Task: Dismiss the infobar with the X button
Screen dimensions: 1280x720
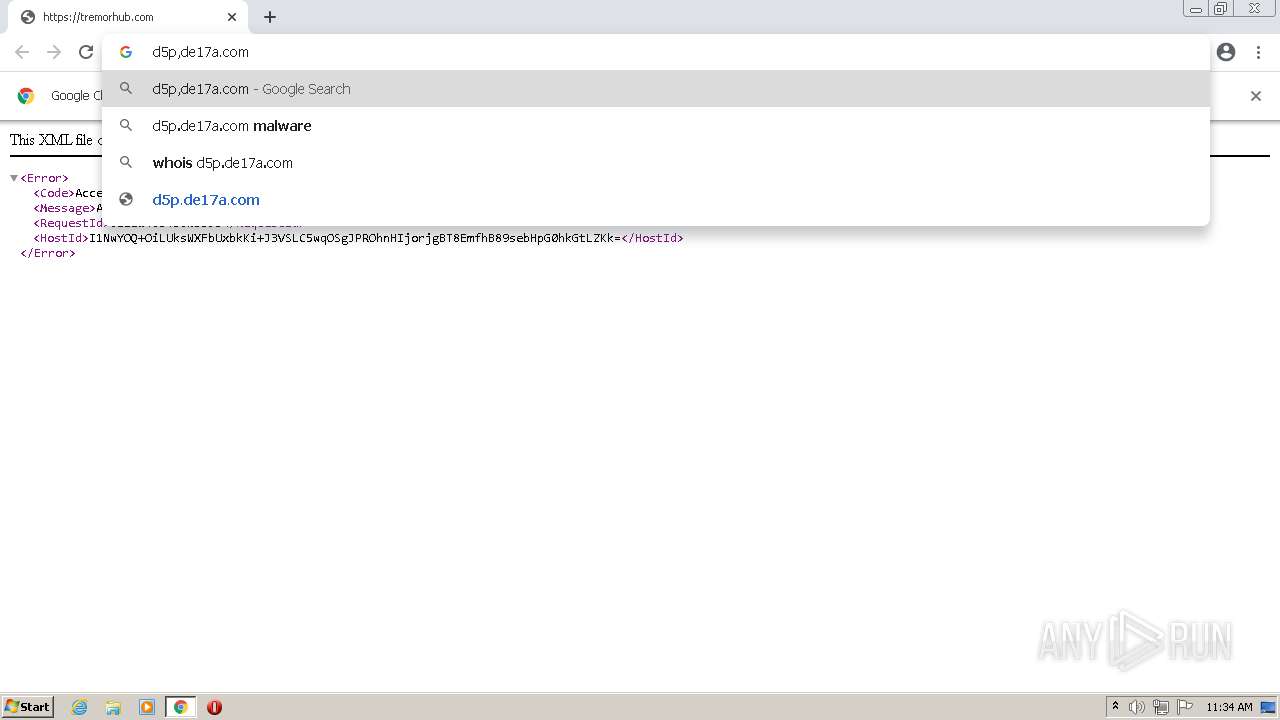Action: click(x=1256, y=96)
